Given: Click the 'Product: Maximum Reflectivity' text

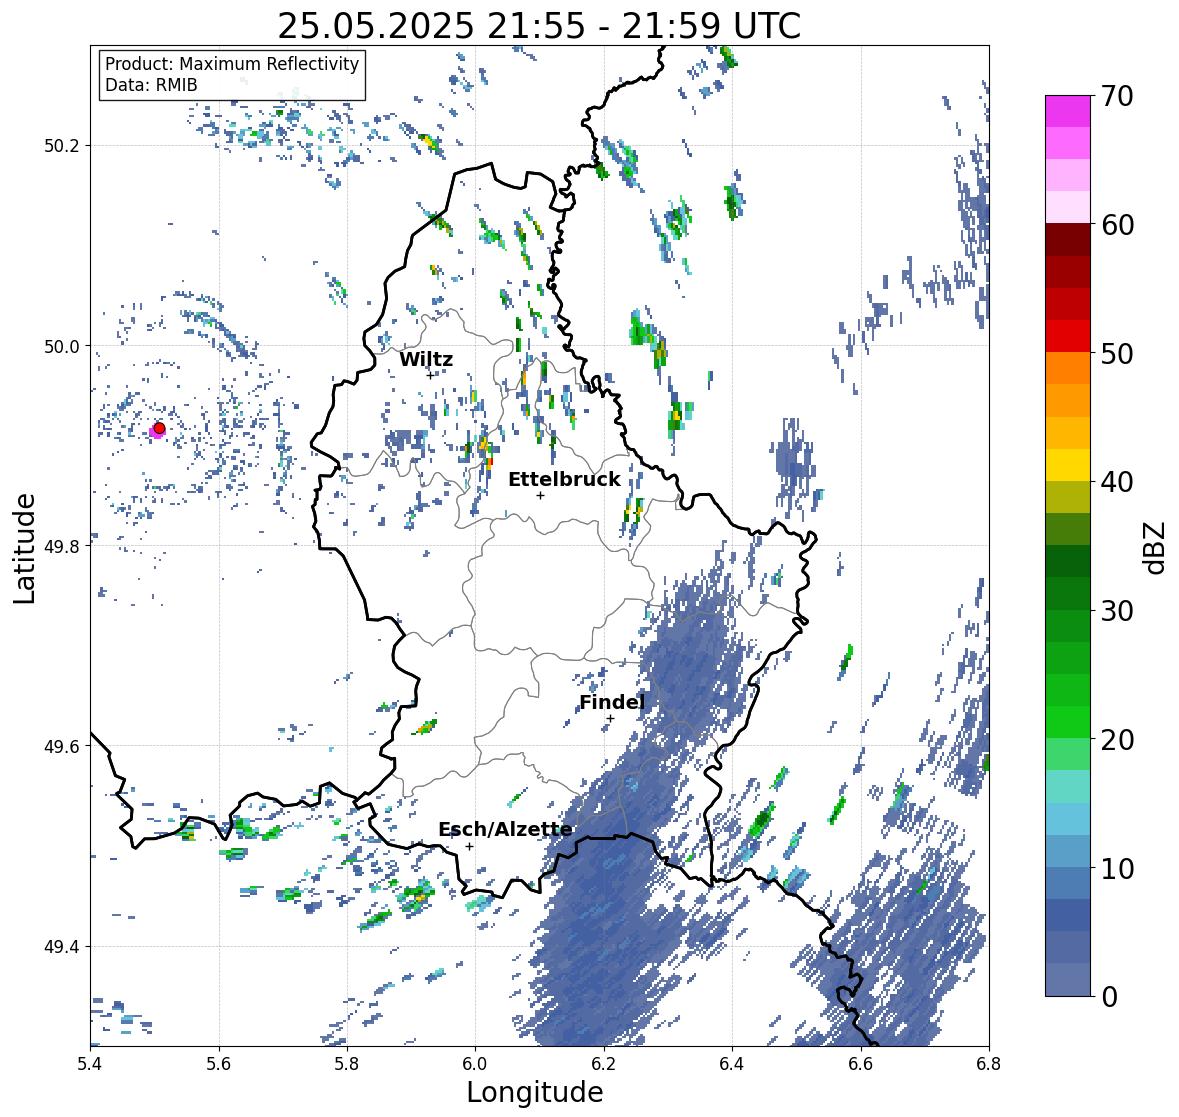Looking at the screenshot, I should click(232, 64).
